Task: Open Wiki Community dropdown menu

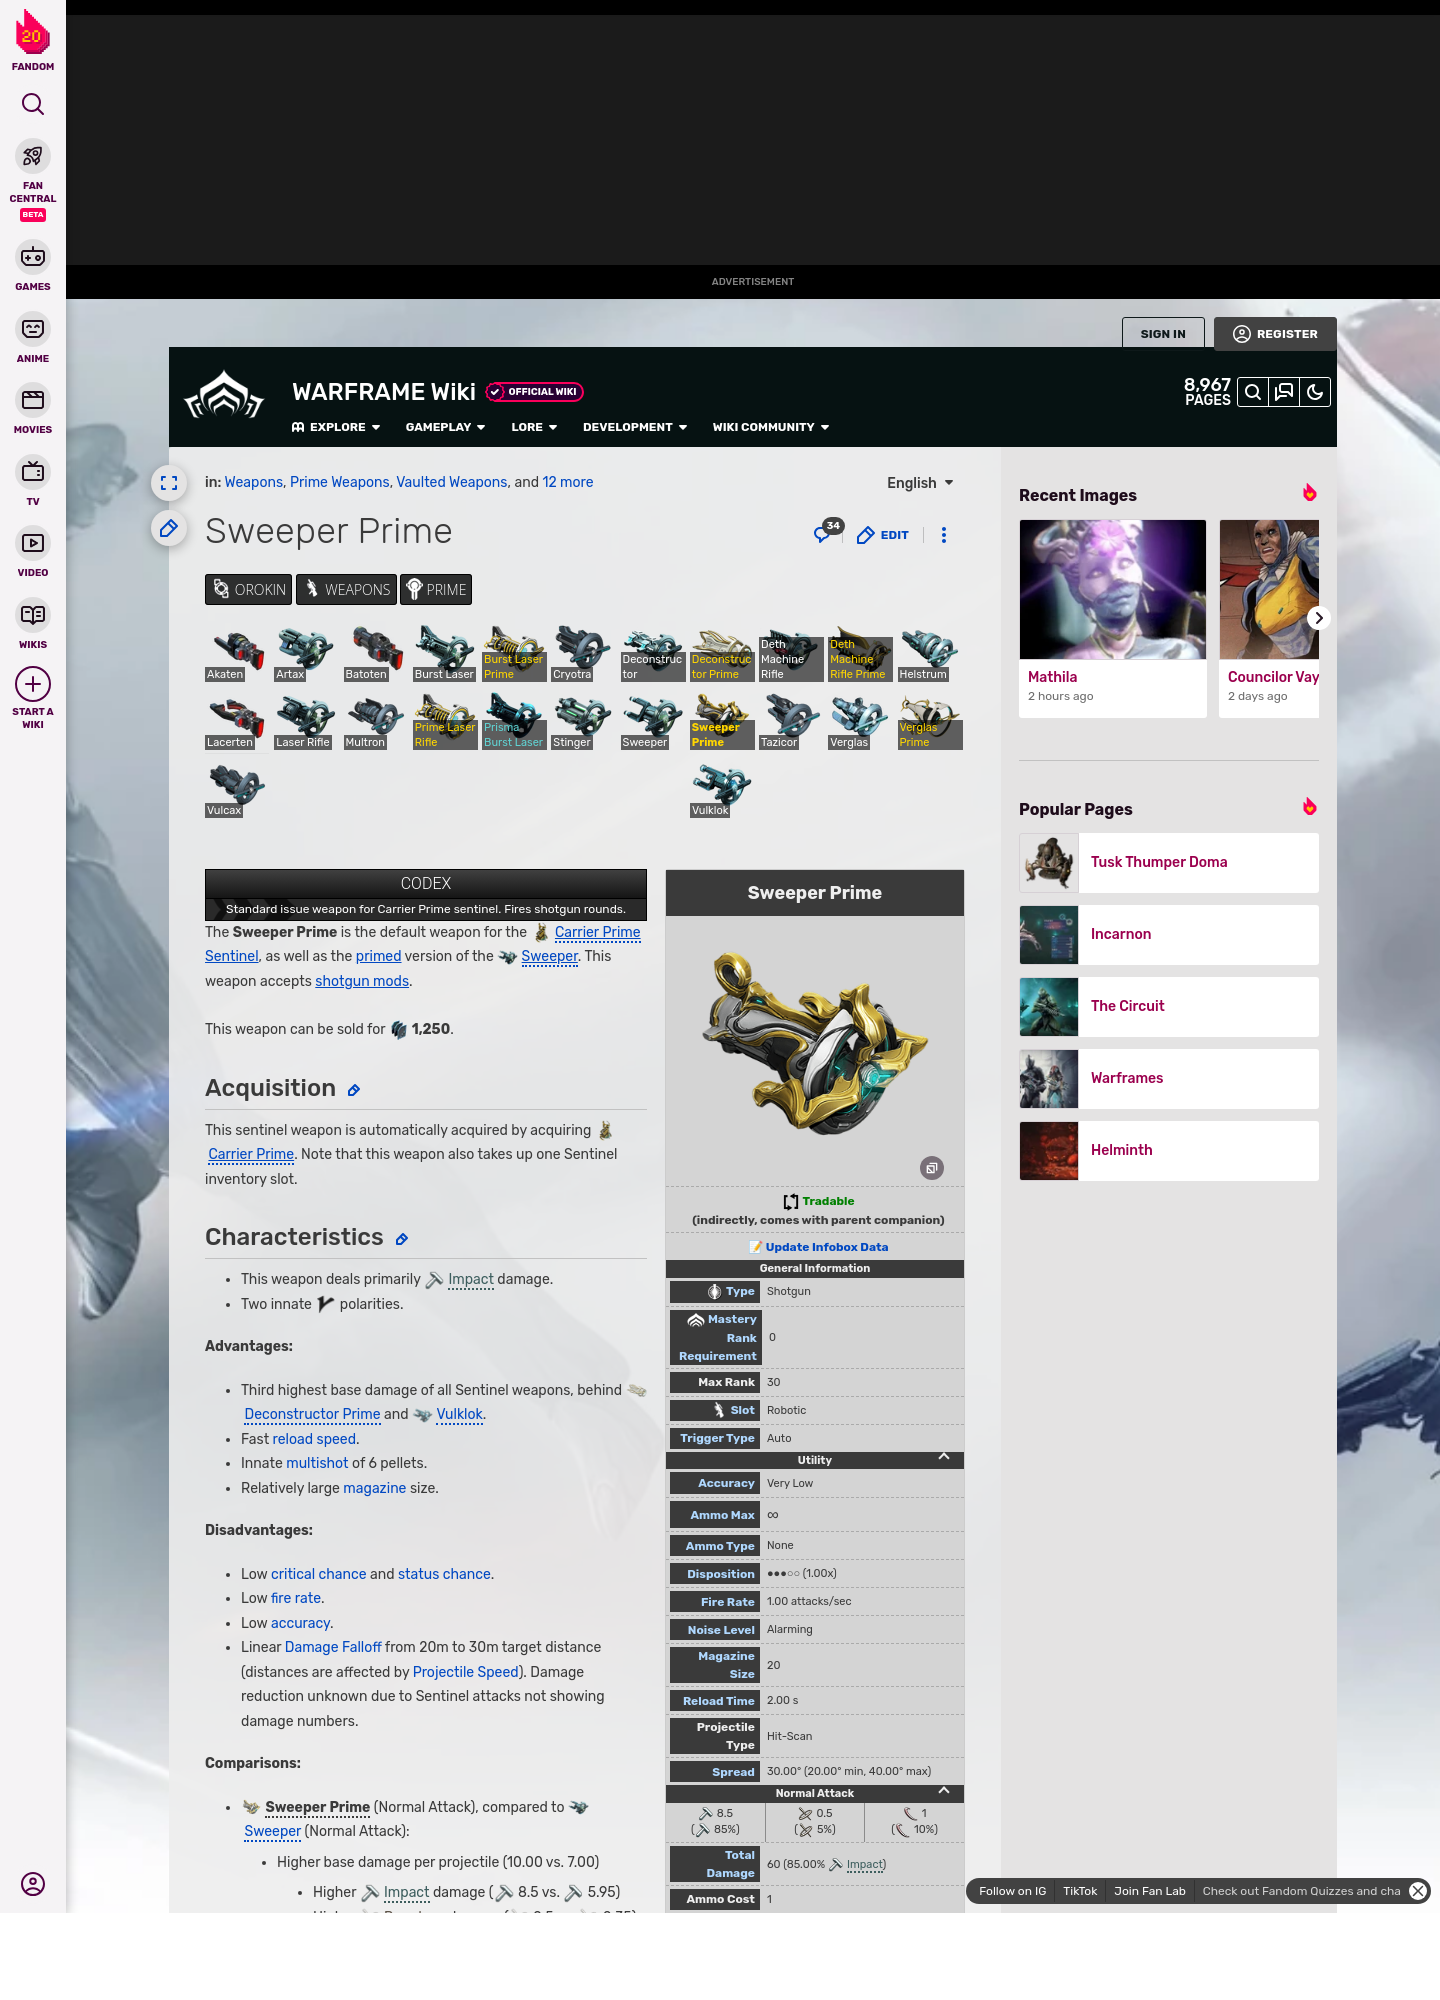Action: pyautogui.click(x=771, y=427)
